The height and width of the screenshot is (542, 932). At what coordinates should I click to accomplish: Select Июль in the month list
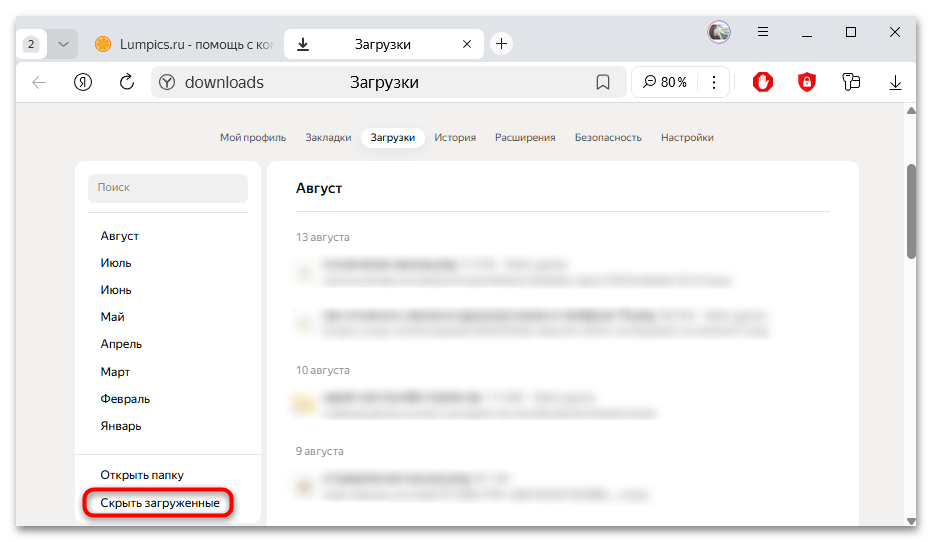coord(116,263)
